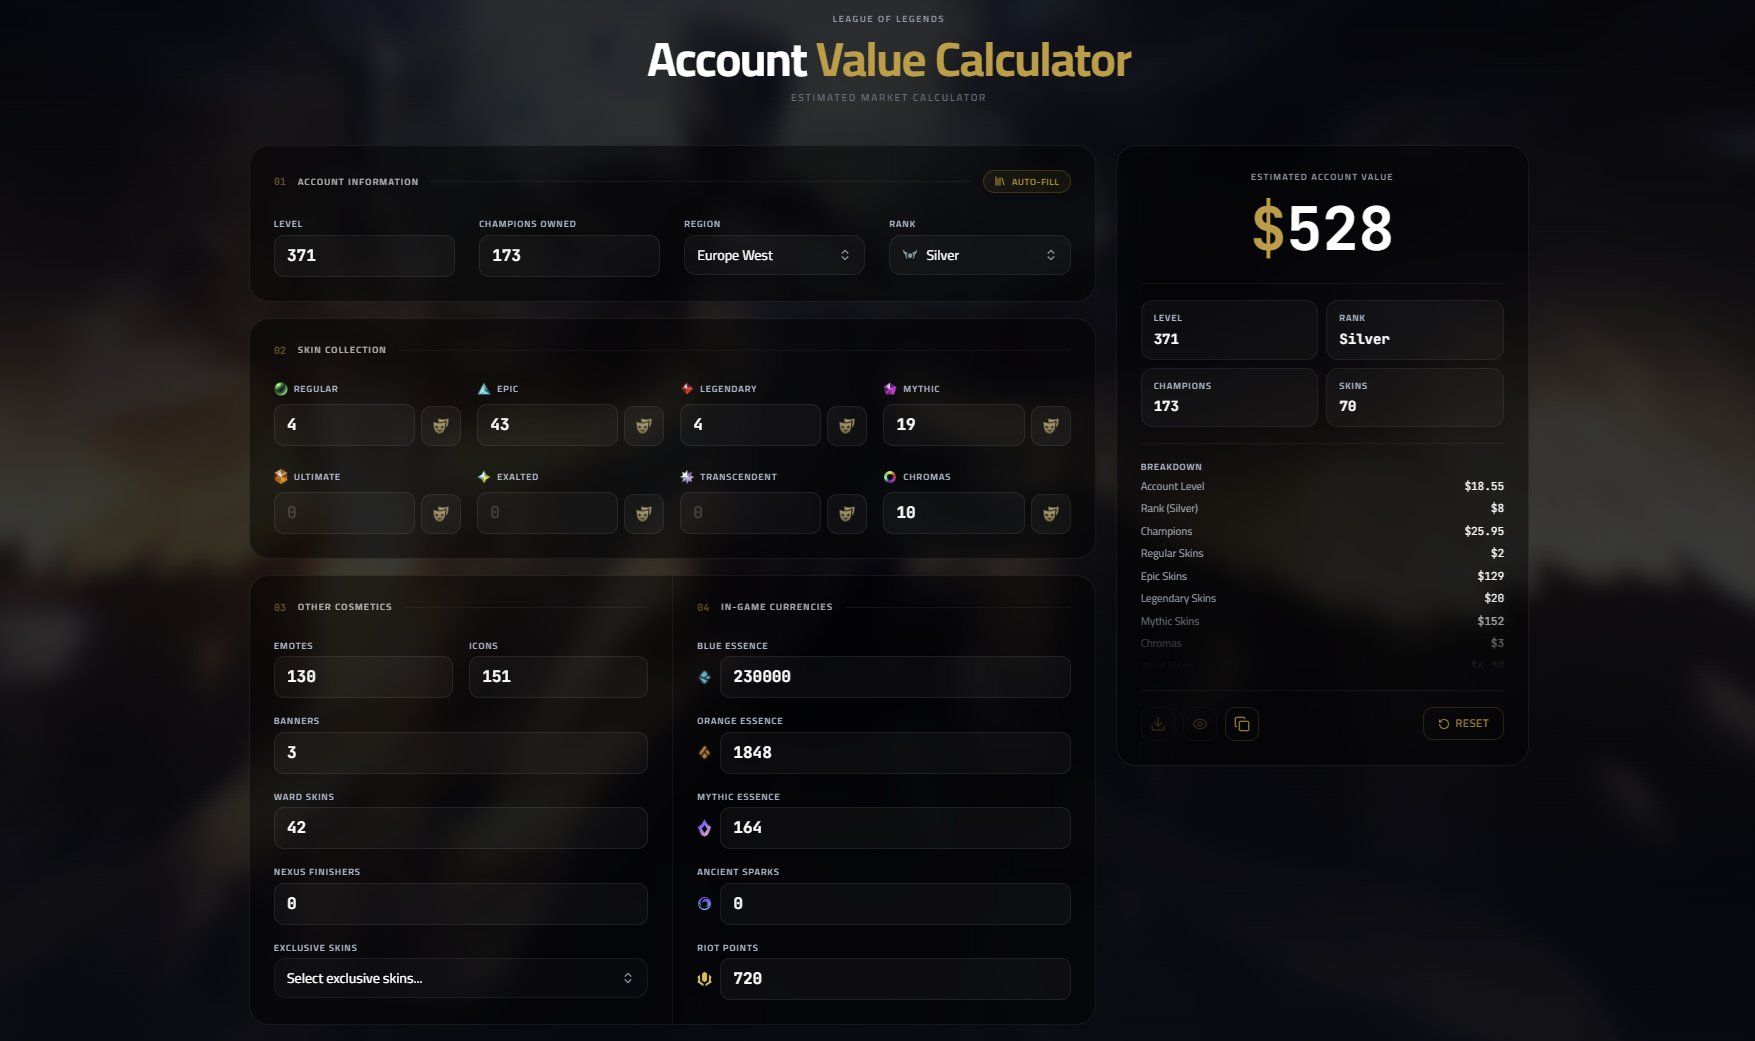This screenshot has width=1755, height=1041.
Task: Click the download icon under the breakdown
Action: [x=1157, y=724]
